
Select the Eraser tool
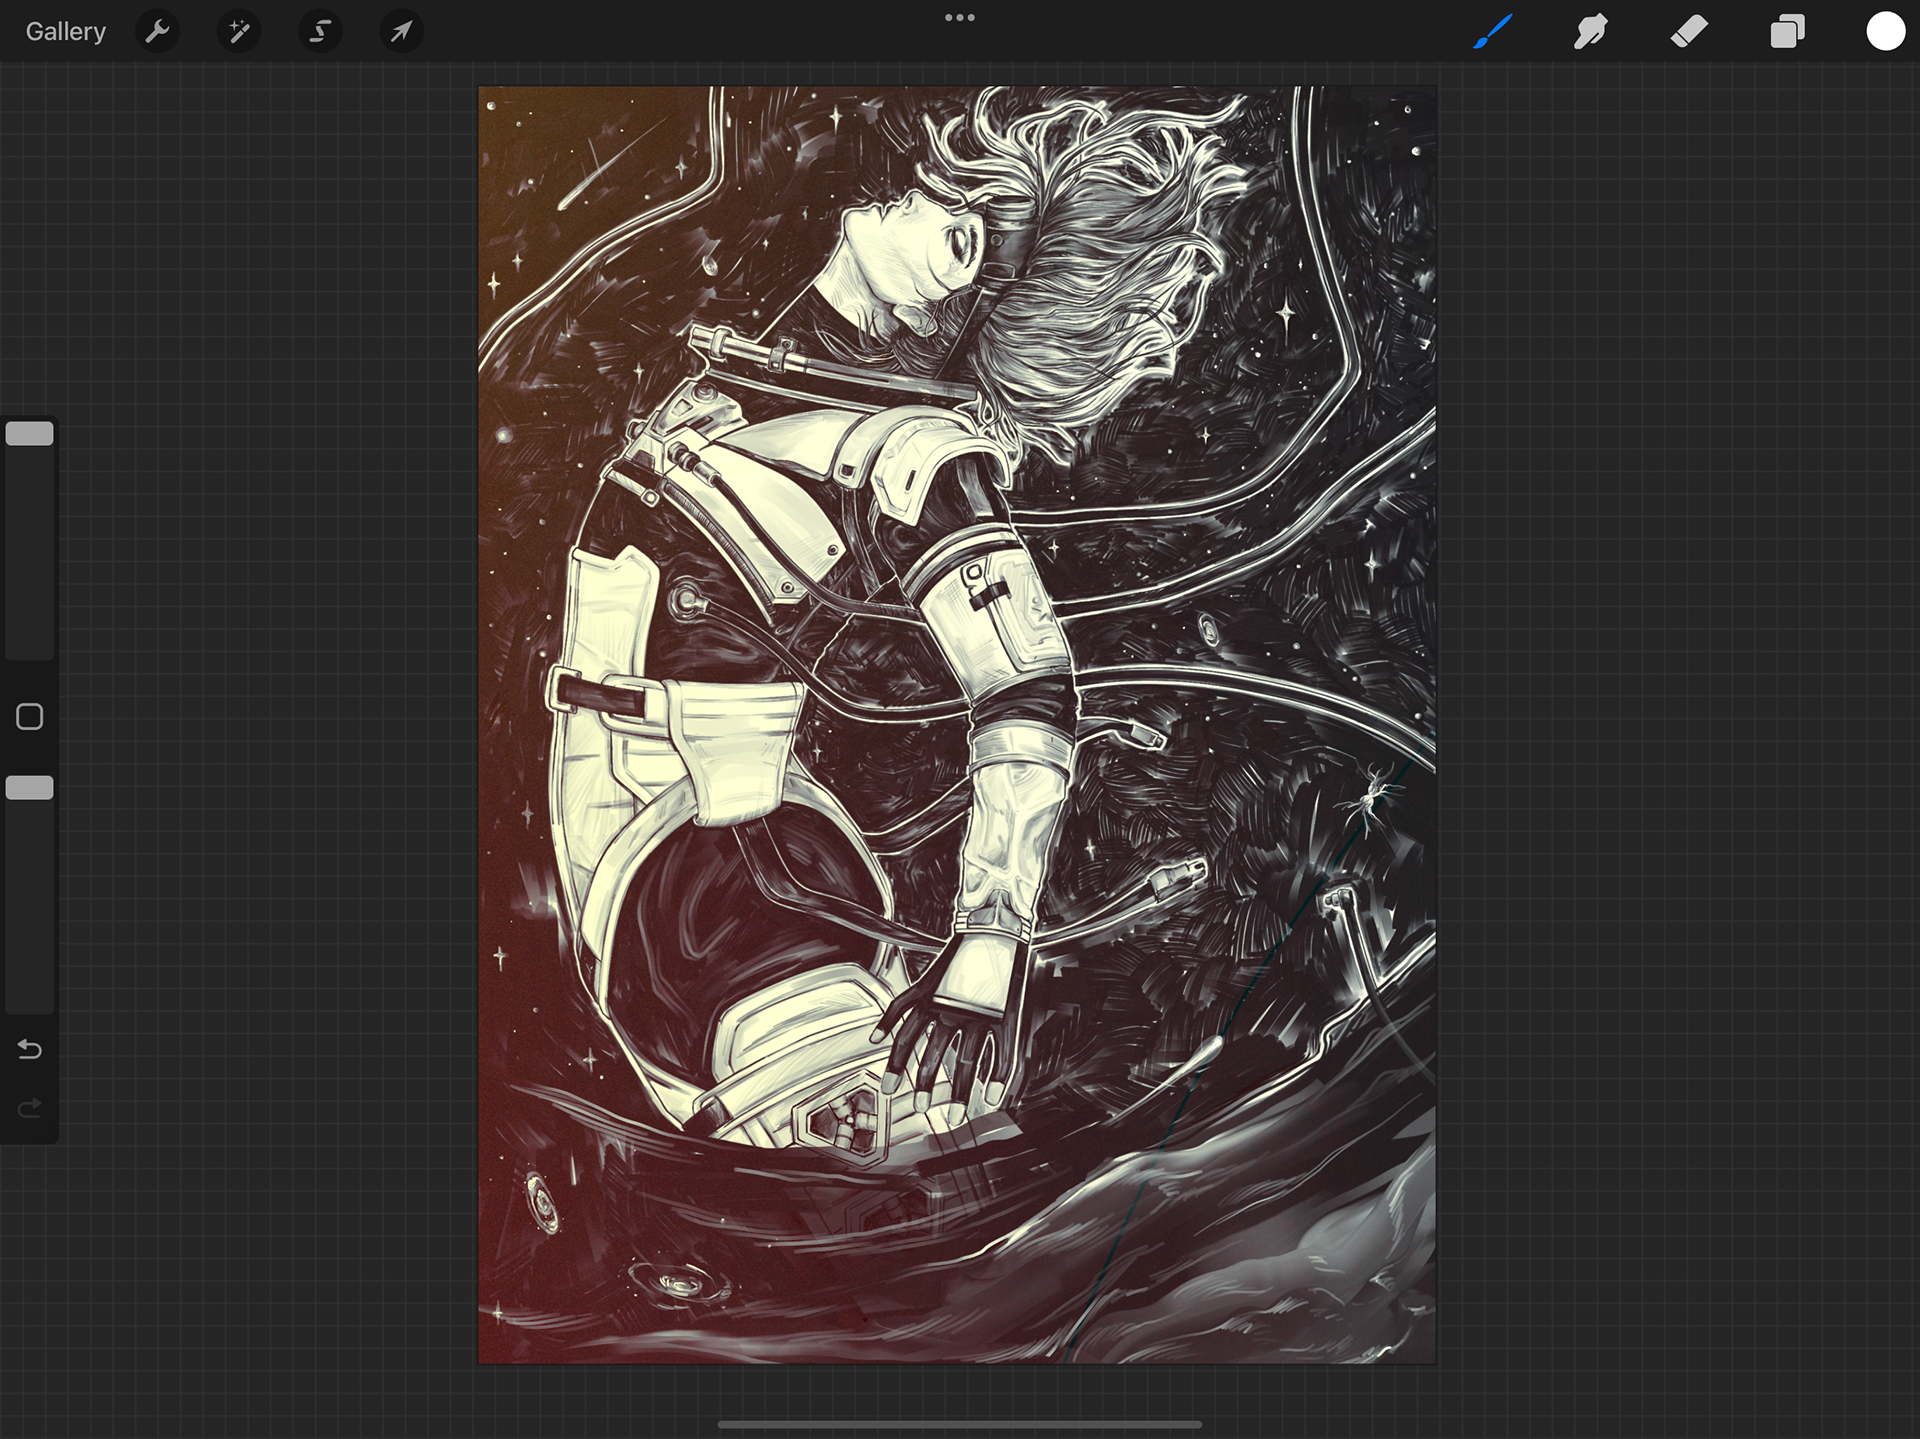pyautogui.click(x=1689, y=32)
